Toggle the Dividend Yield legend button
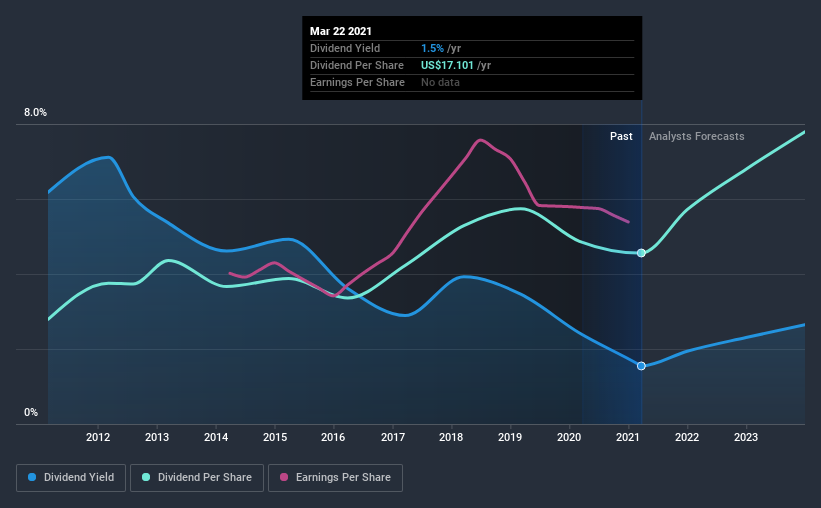This screenshot has width=821, height=508. 71,478
